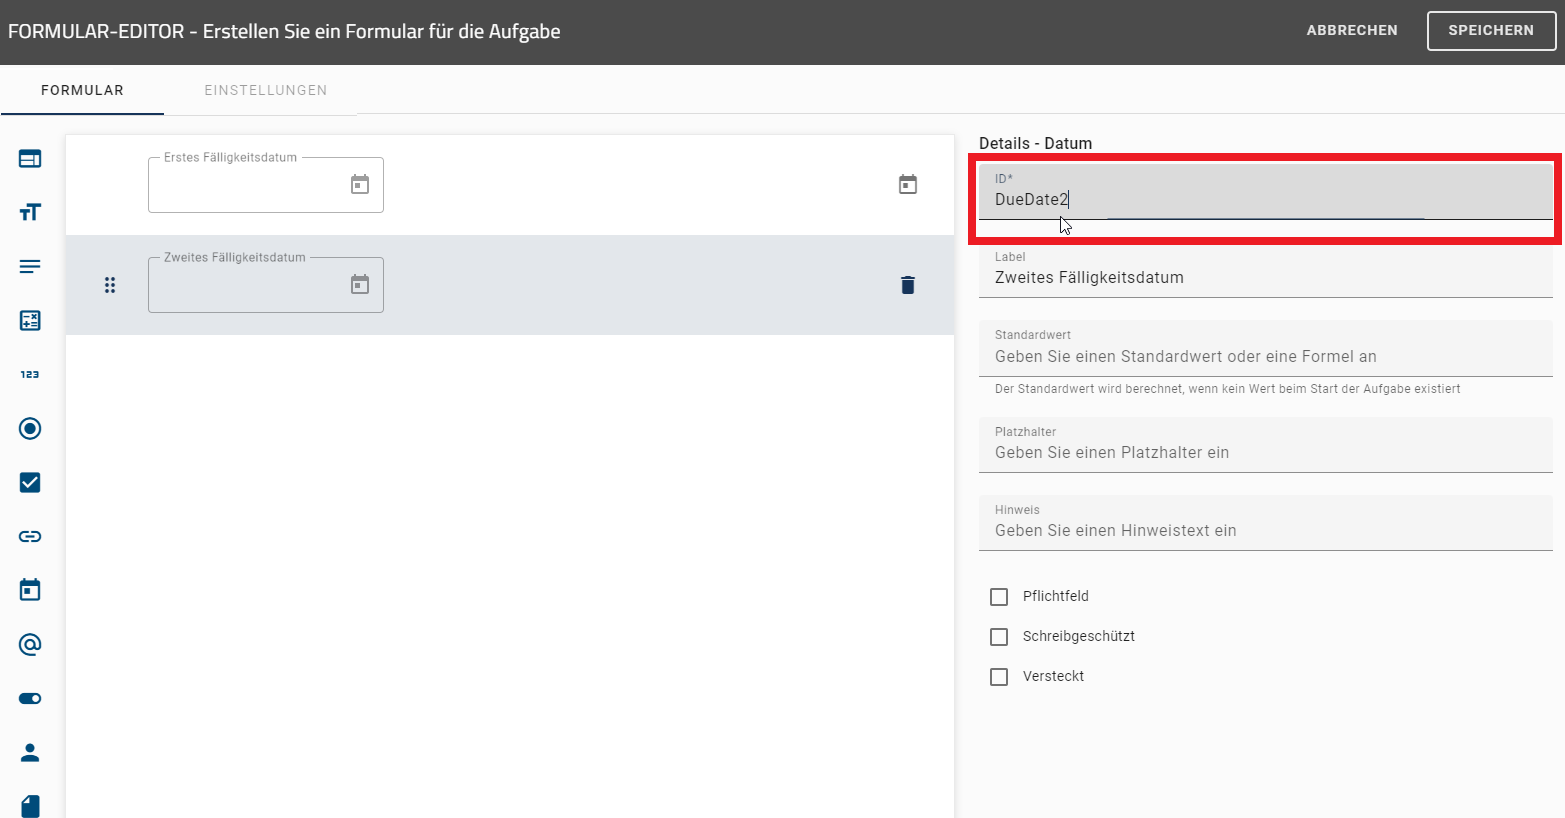The image size is (1565, 818).
Task: Enable the Pflichtfeld checkbox
Action: click(998, 596)
